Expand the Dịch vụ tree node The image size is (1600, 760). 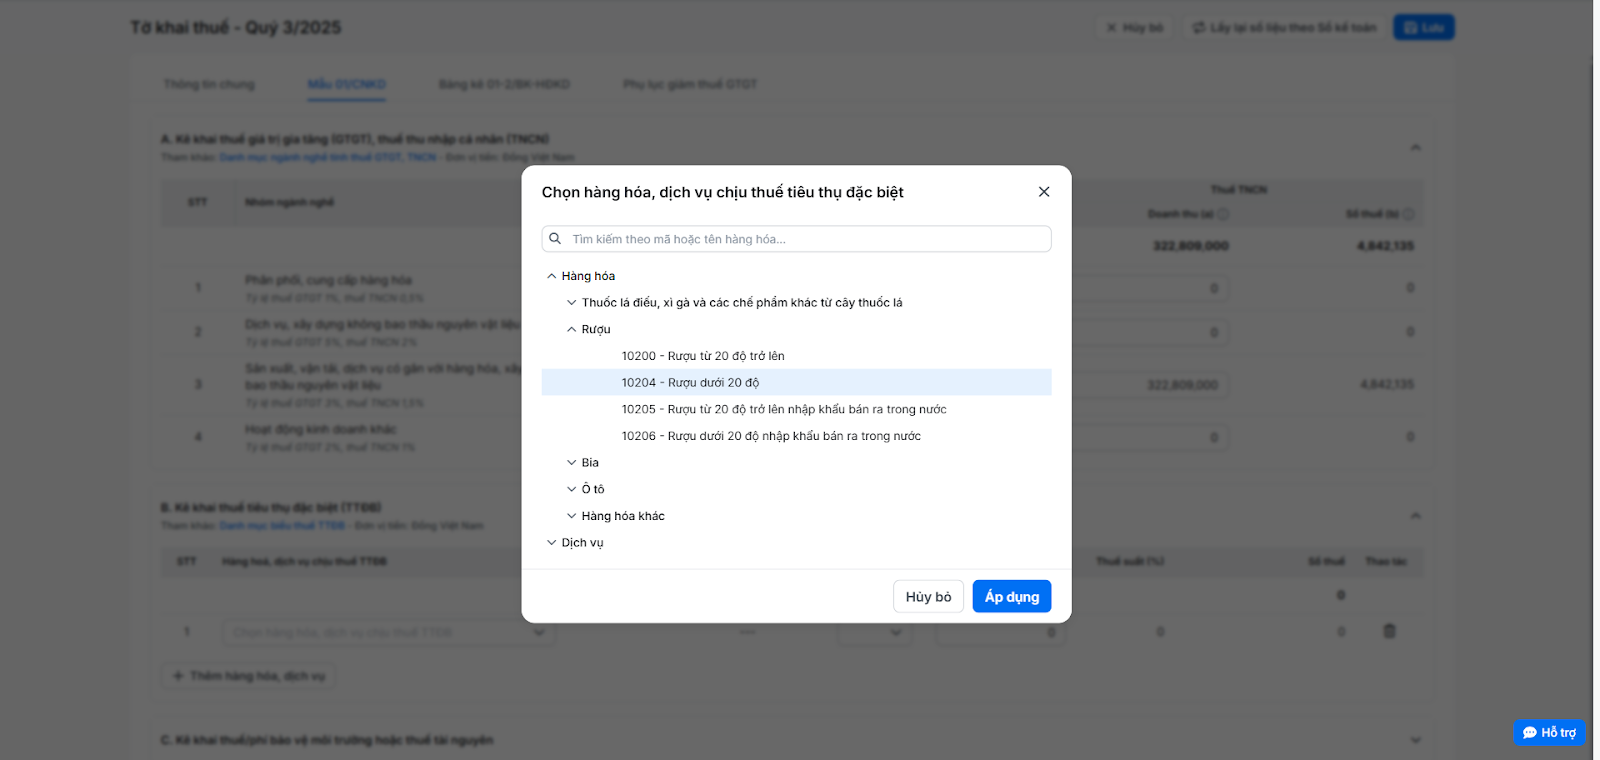[551, 543]
